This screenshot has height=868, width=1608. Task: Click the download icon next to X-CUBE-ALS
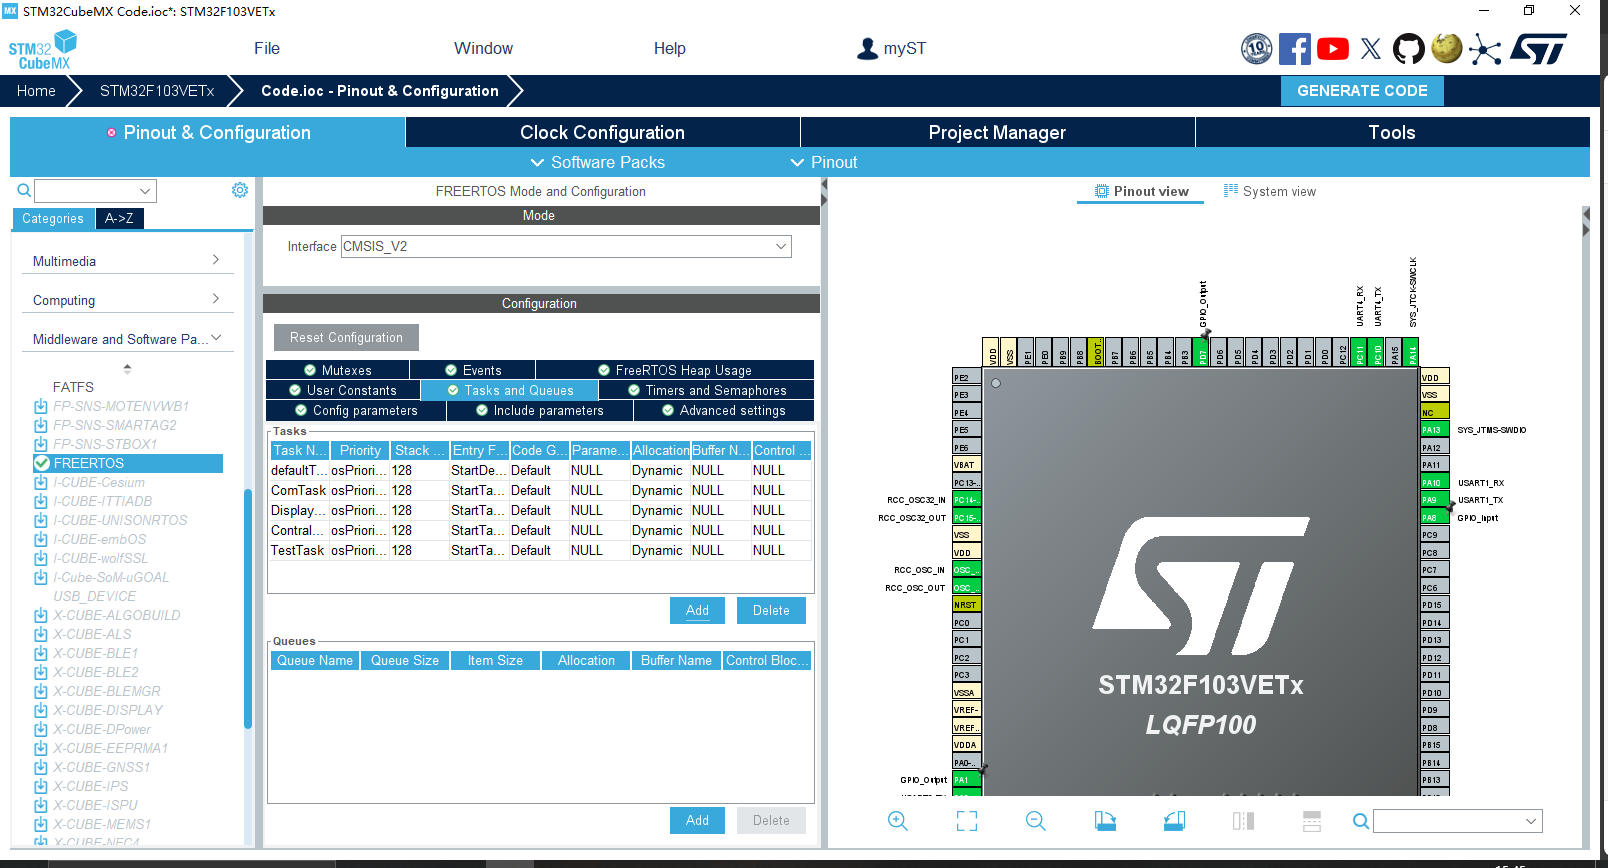click(41, 634)
